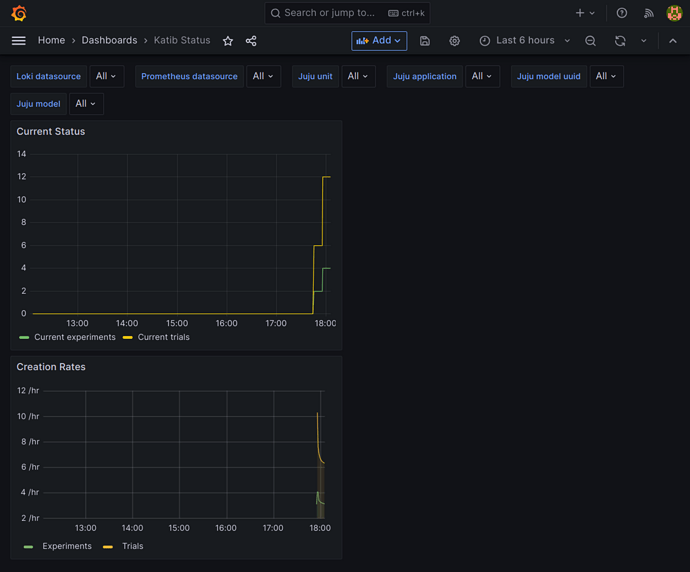Click the Prometheus datasource label
Image resolution: width=690 pixels, height=572 pixels.
189,76
